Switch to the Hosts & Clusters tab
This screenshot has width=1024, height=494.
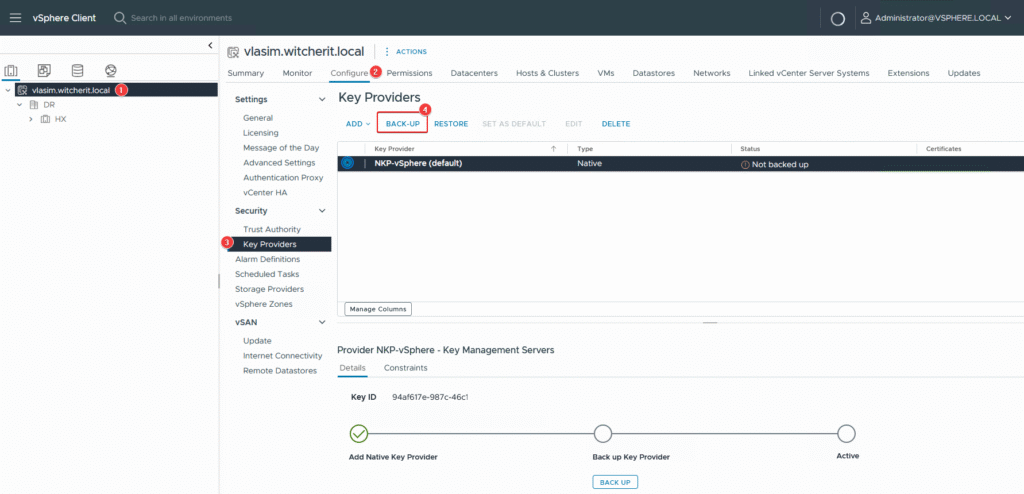tap(547, 73)
